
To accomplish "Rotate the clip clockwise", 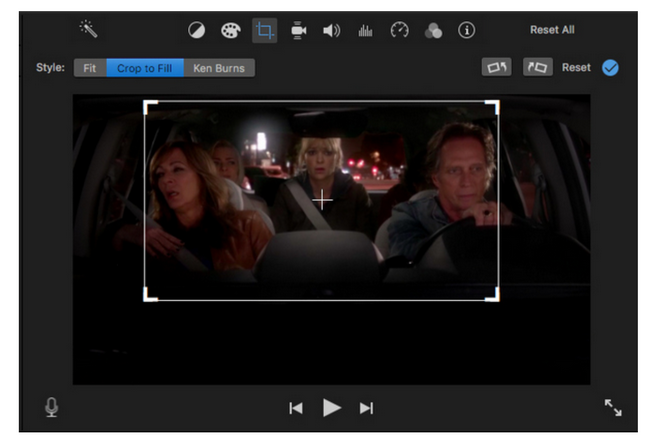I will point(536,68).
